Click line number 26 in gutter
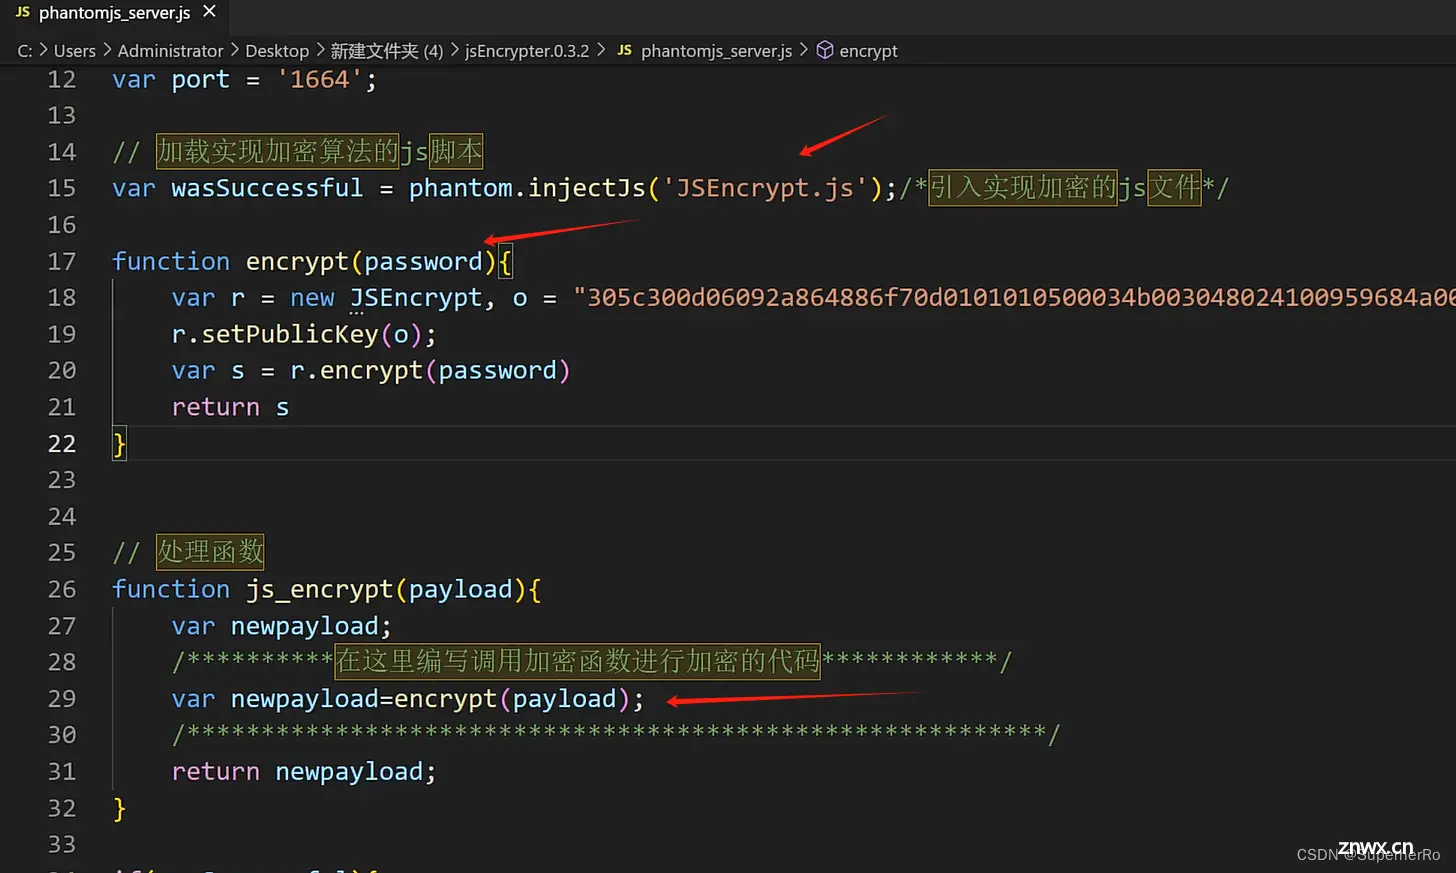 [x=62, y=590]
